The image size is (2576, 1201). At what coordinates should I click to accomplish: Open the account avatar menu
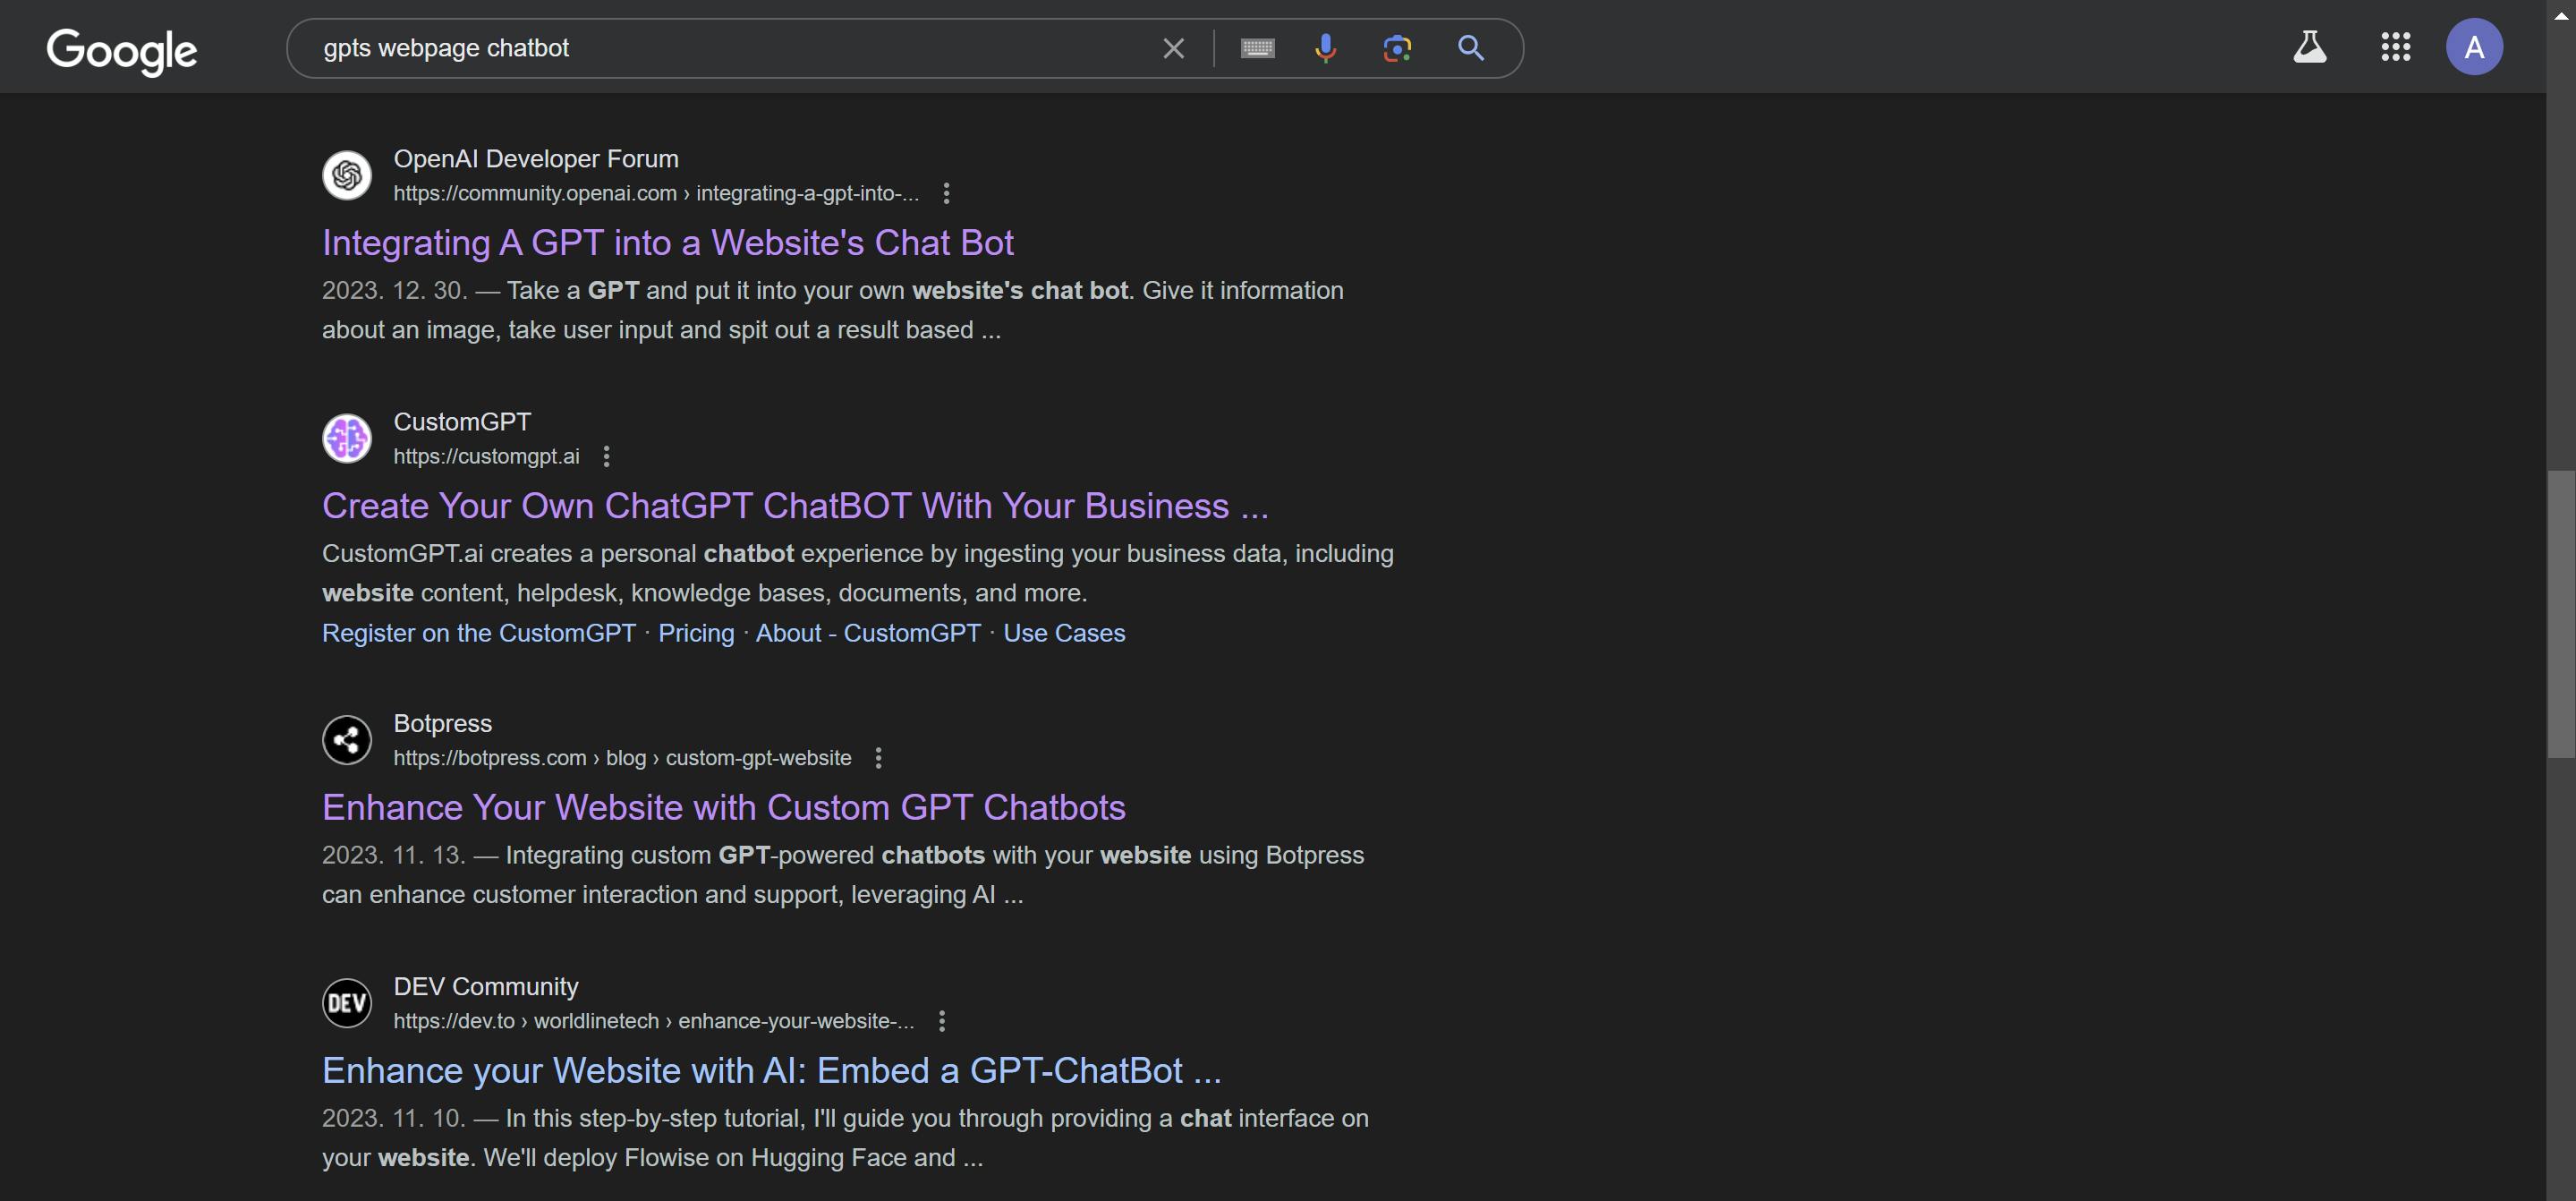point(2474,47)
